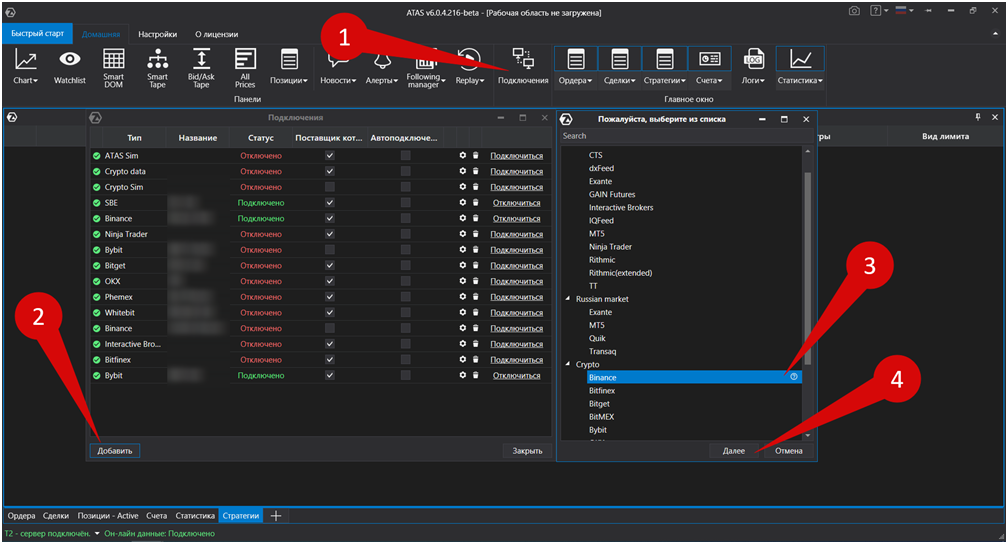The image size is (1008, 544).
Task: Toggle auto-connect checkbox for Ninja Trader
Action: (405, 234)
